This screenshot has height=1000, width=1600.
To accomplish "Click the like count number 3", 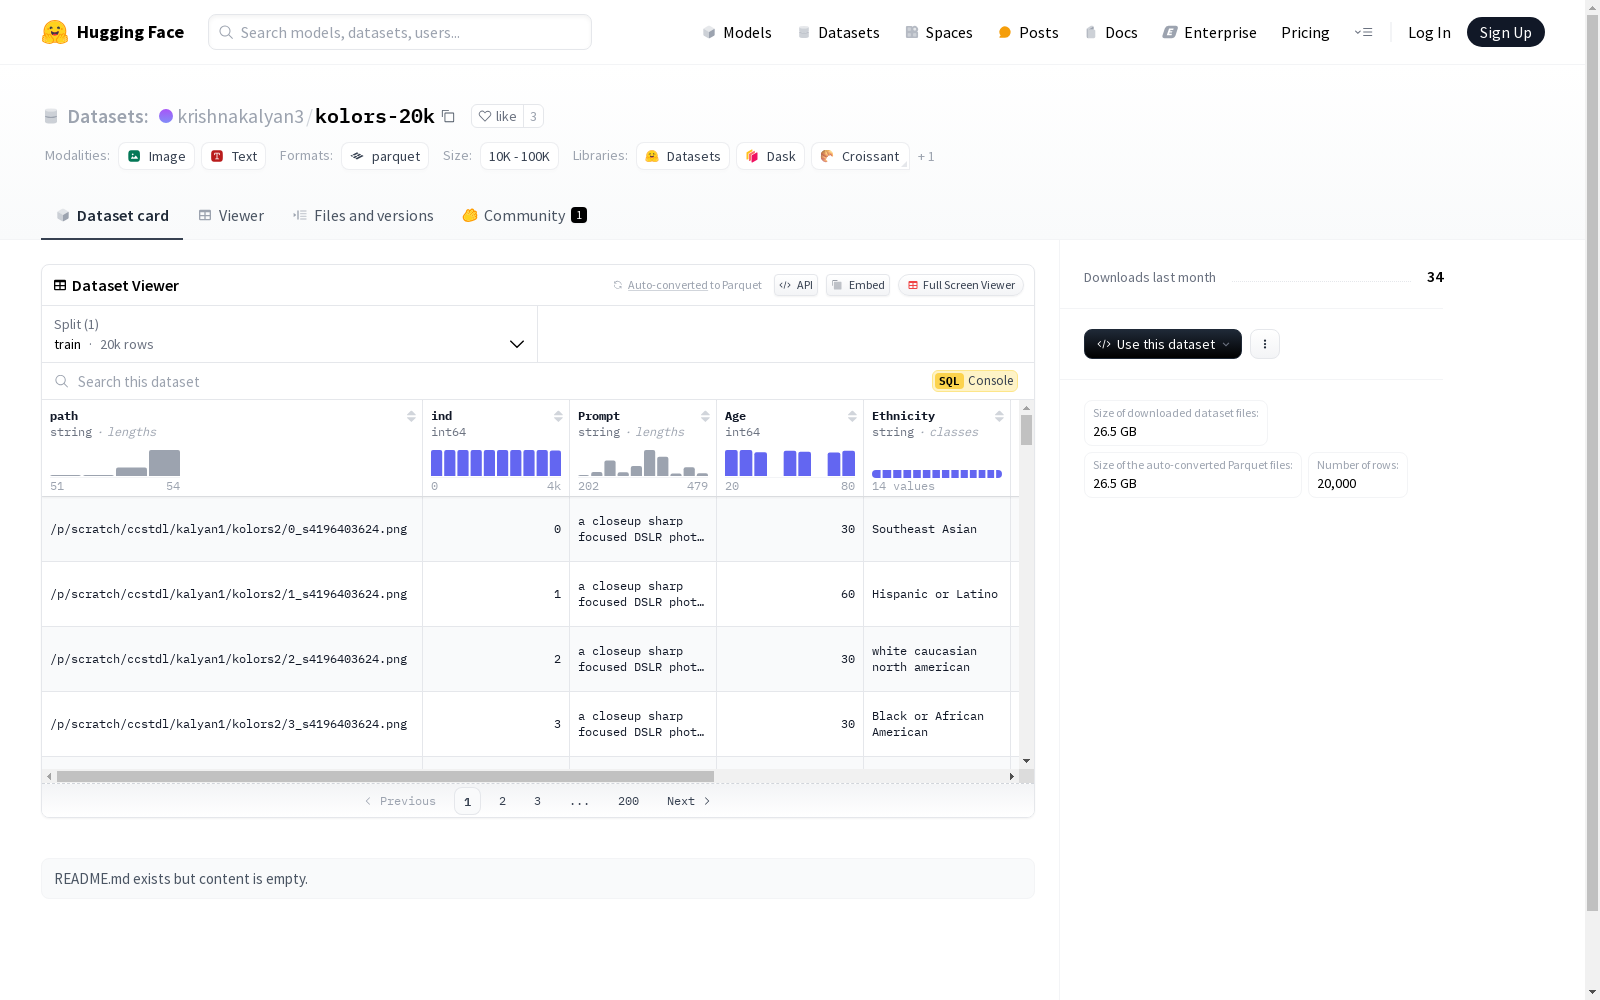I will point(533,116).
